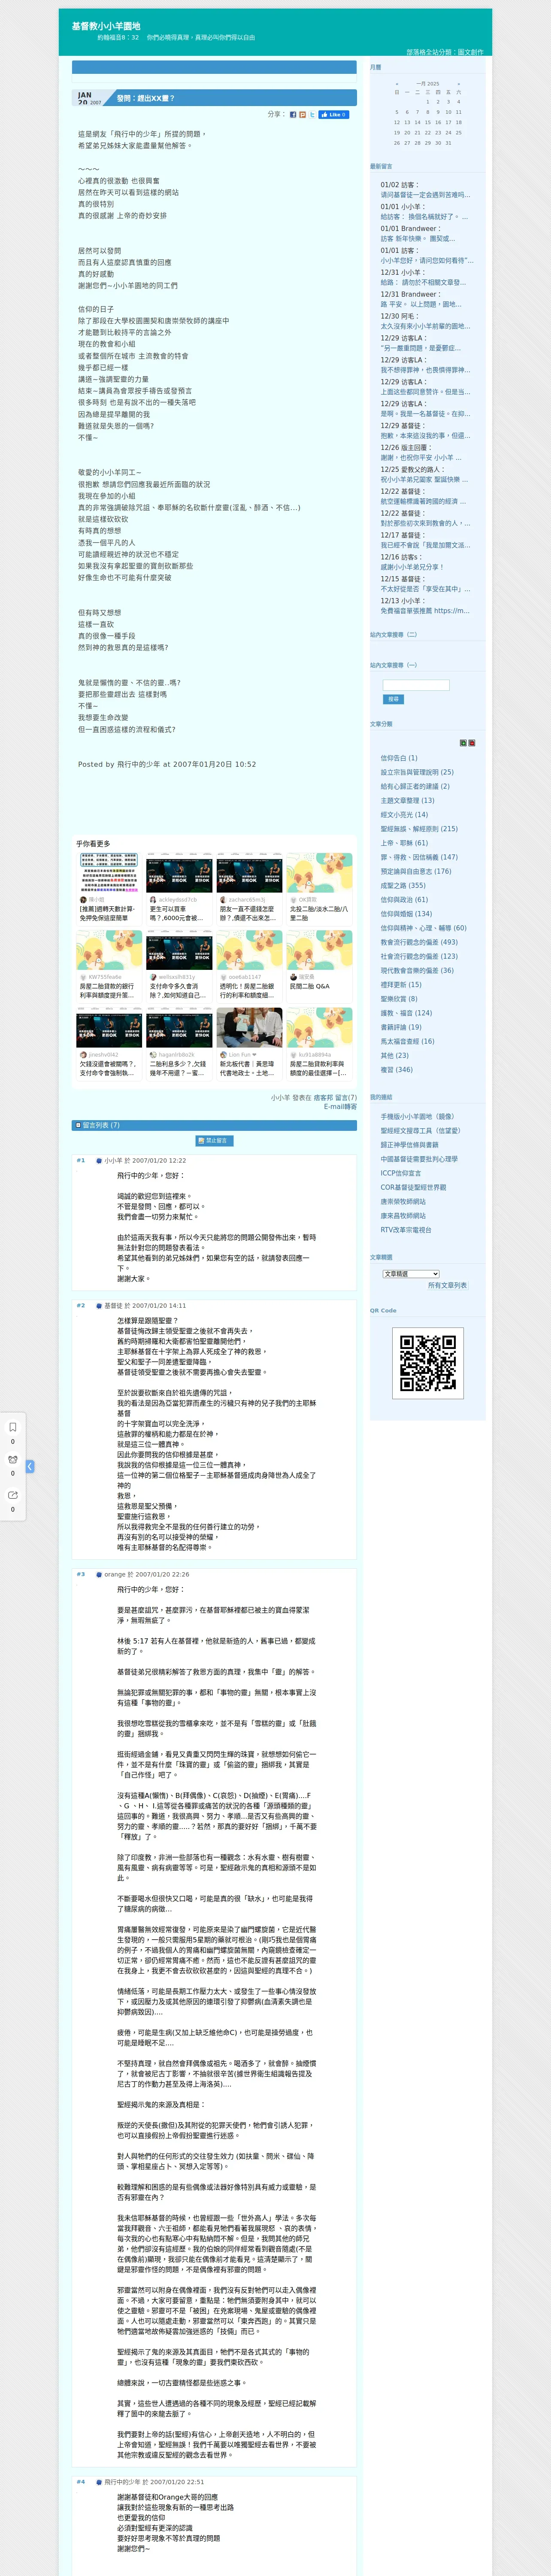Viewport: 551px width, 2576px height.
Task: Click the red category collapse icon
Action: pyautogui.click(x=472, y=743)
